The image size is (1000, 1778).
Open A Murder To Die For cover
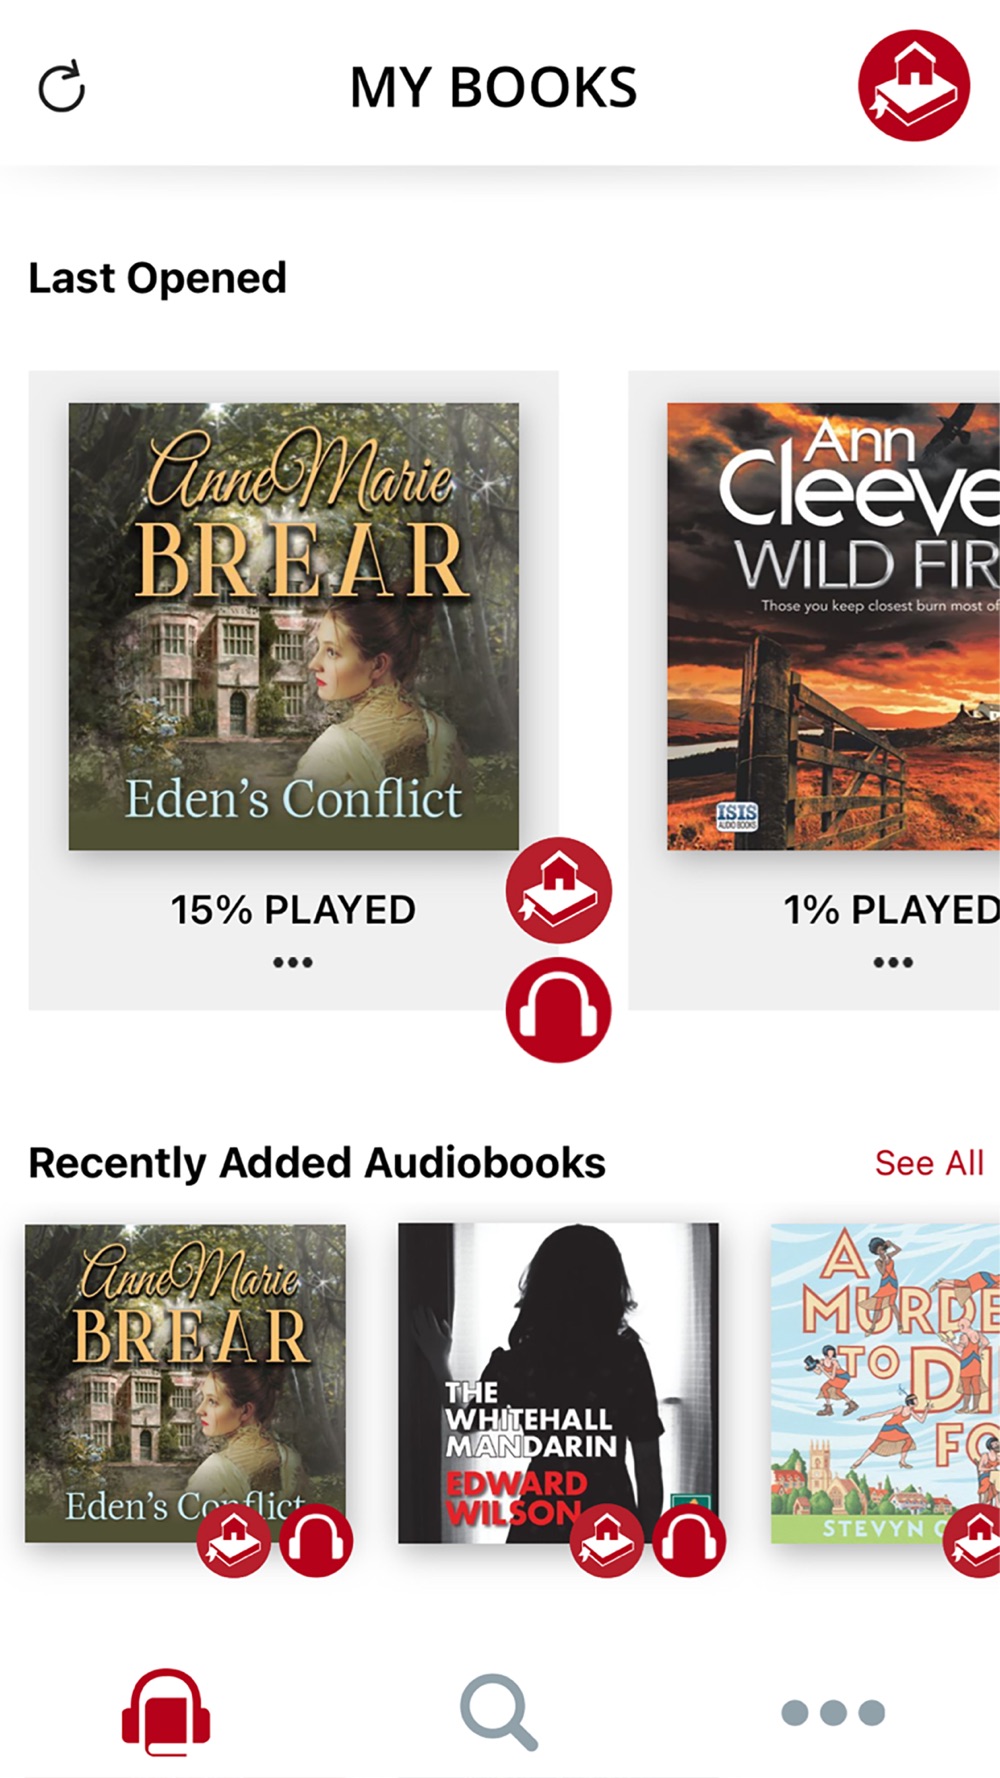coord(885,1383)
